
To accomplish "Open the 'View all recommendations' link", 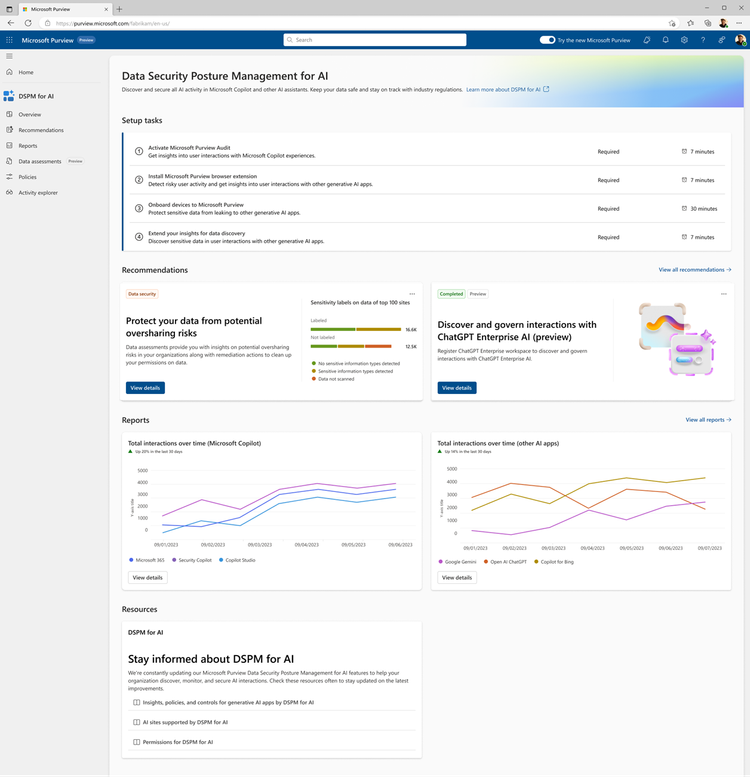I will point(694,270).
